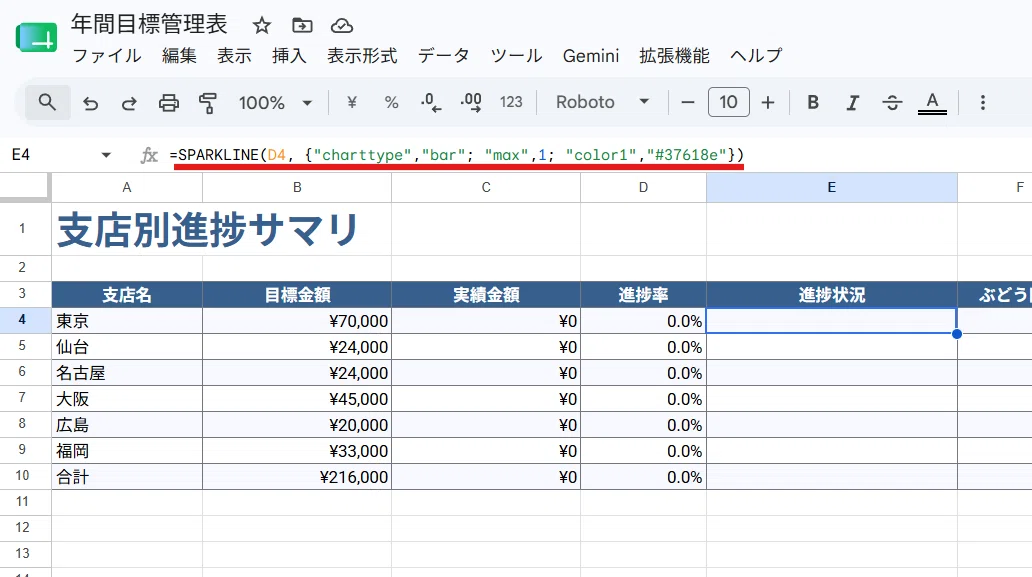Viewport: 1032px width, 577px height.
Task: Select column A header
Action: coord(127,188)
